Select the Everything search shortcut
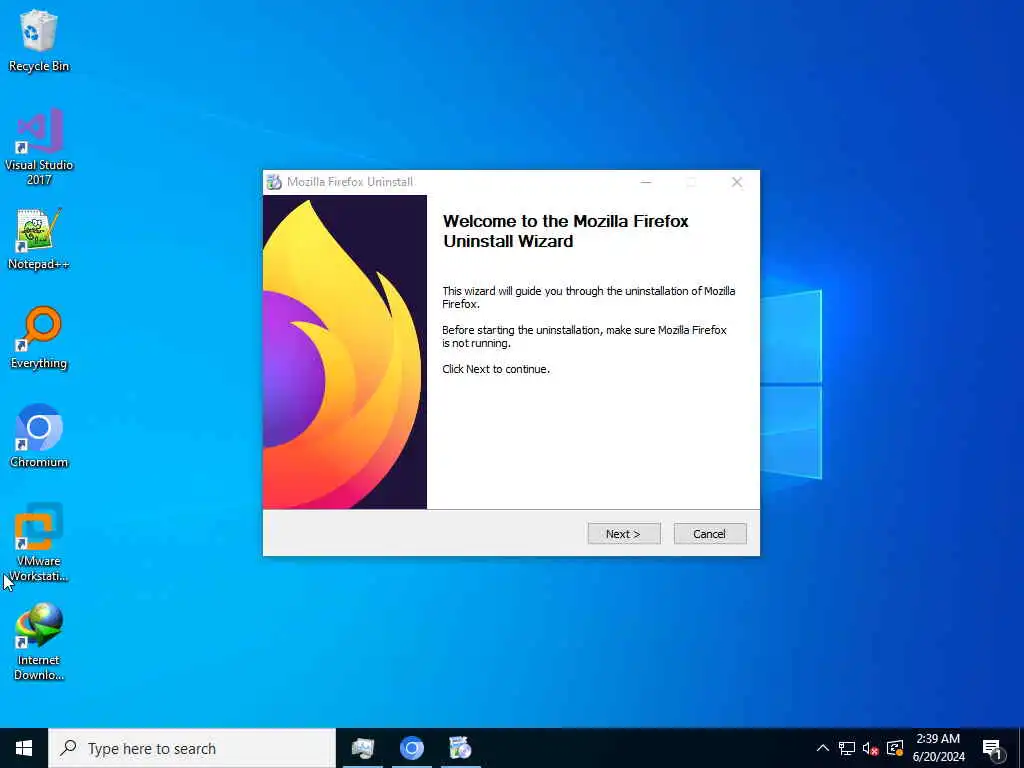Viewport: 1024px width, 768px height. (39, 338)
